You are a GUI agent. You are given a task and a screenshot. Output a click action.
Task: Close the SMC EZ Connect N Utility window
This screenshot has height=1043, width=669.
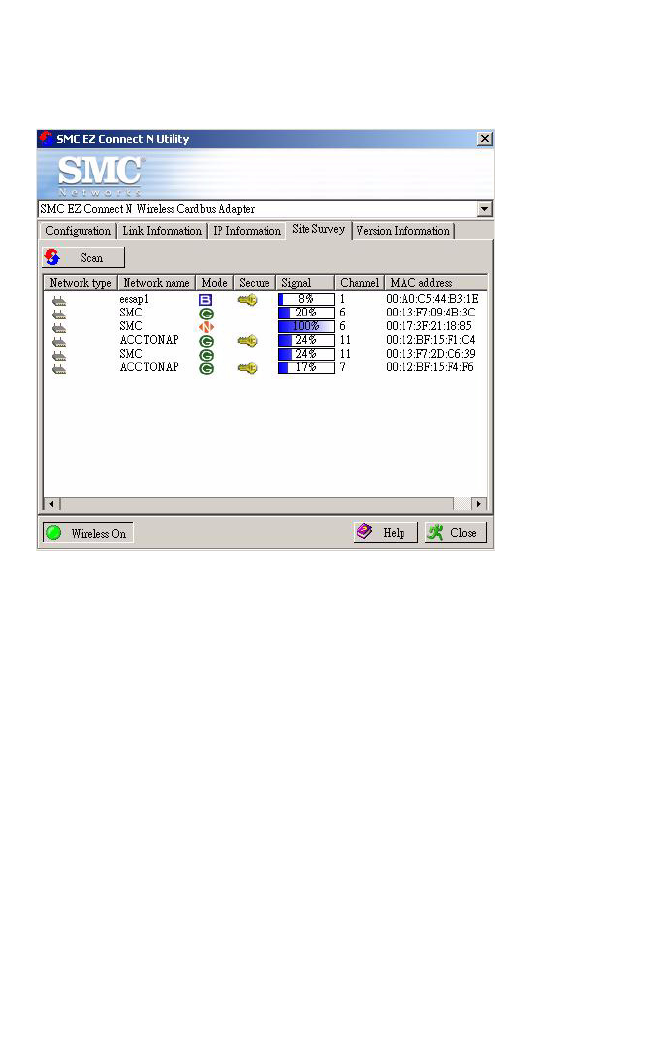point(485,138)
